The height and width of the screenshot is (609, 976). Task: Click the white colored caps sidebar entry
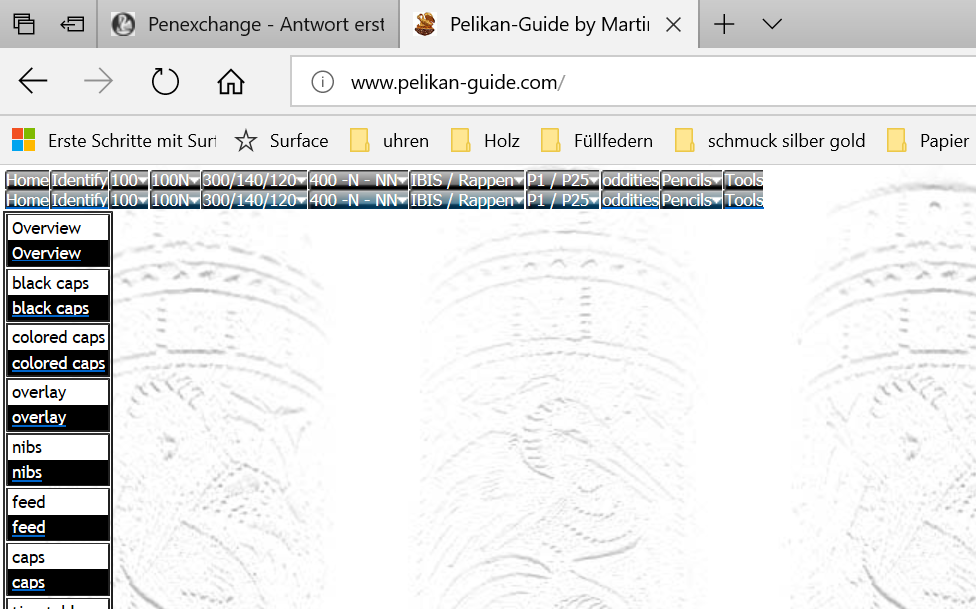58,338
